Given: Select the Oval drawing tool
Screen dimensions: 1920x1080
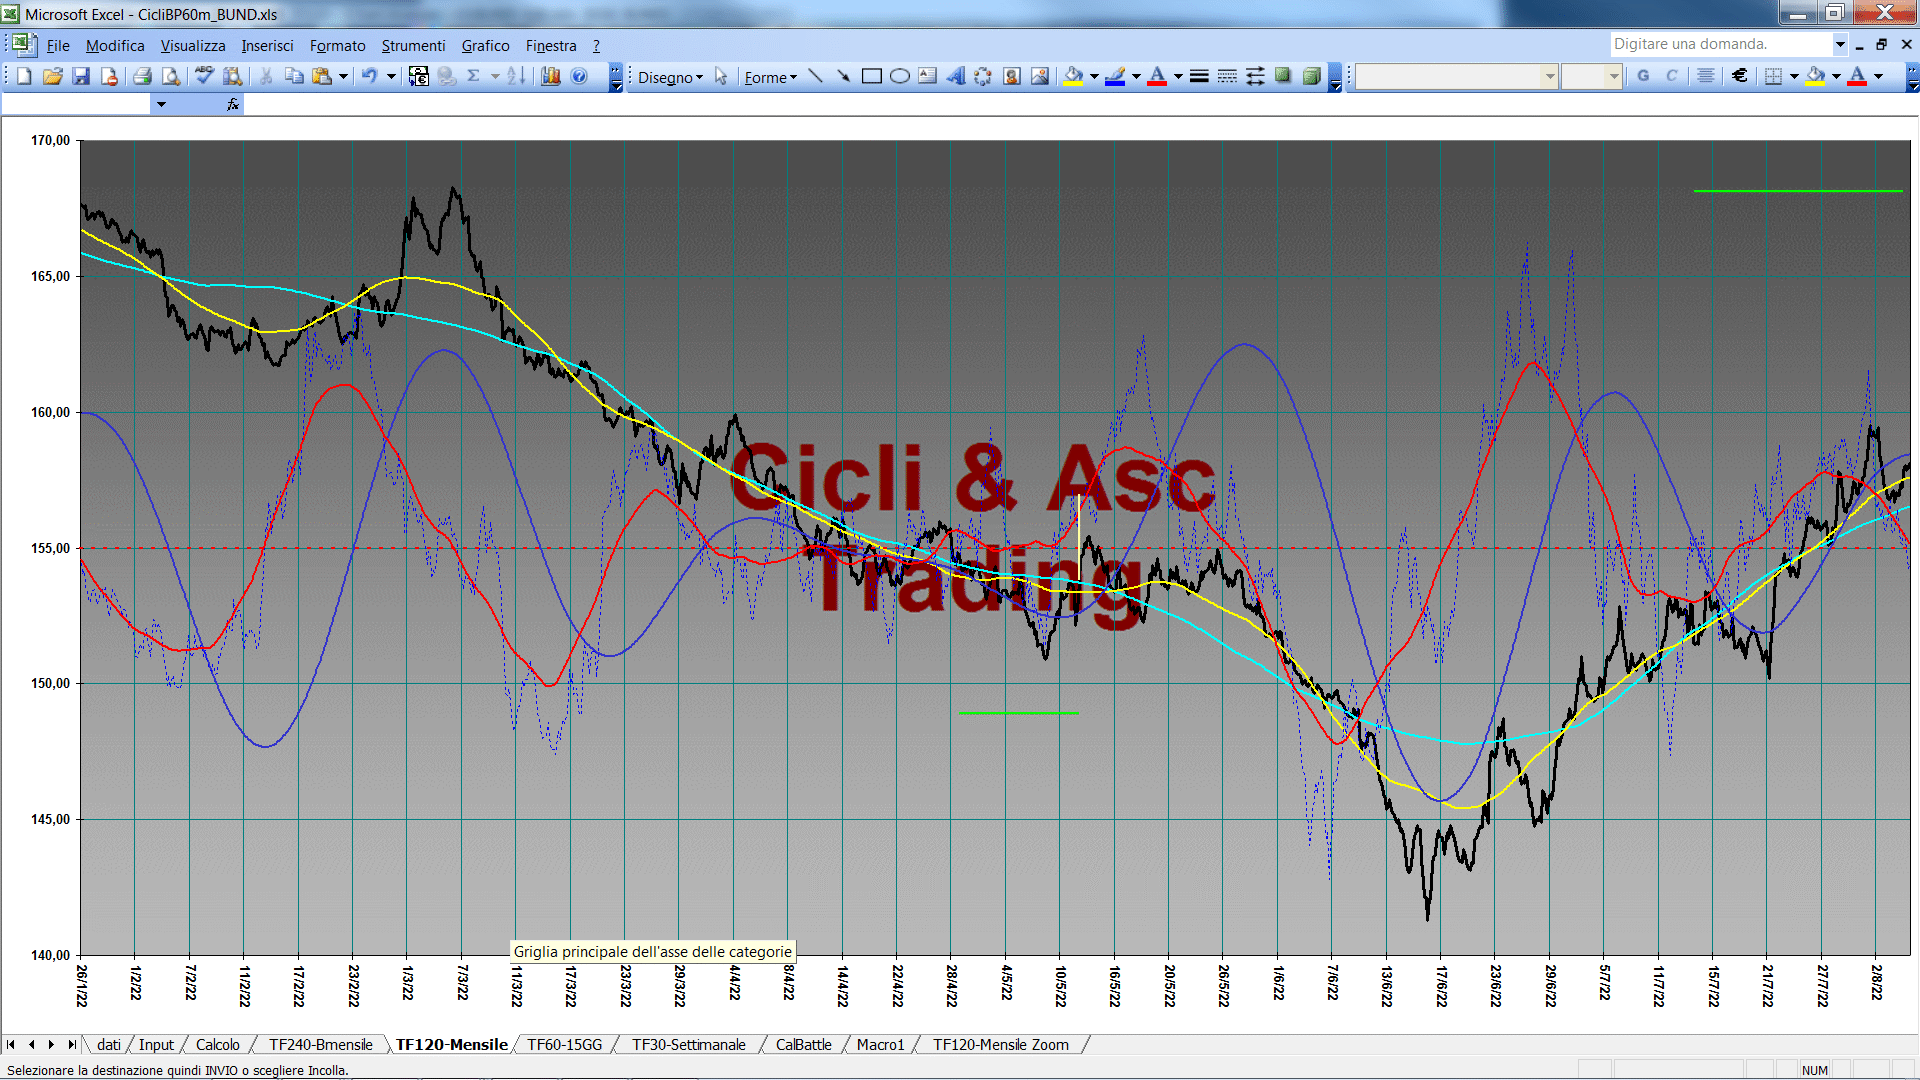Looking at the screenshot, I should (899, 76).
